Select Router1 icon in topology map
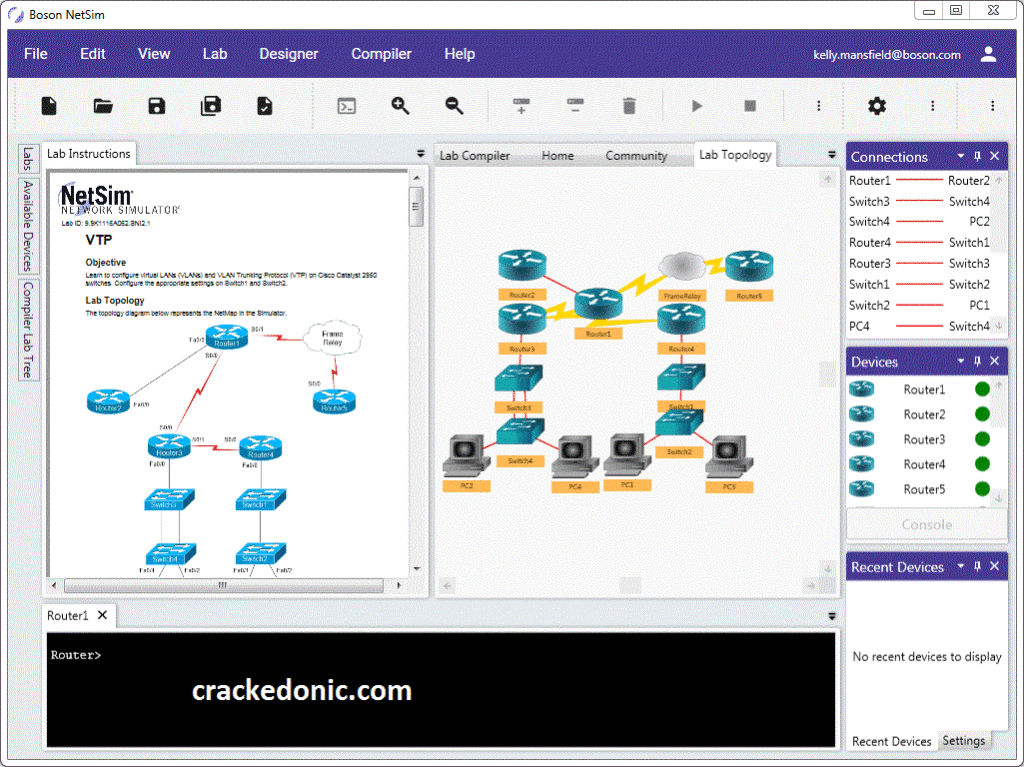 click(x=598, y=304)
